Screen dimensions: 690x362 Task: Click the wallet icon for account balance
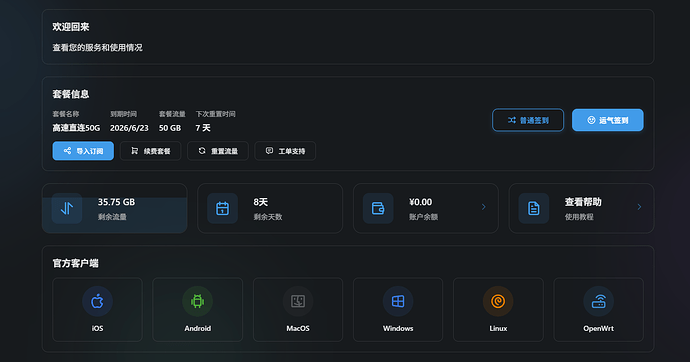378,208
